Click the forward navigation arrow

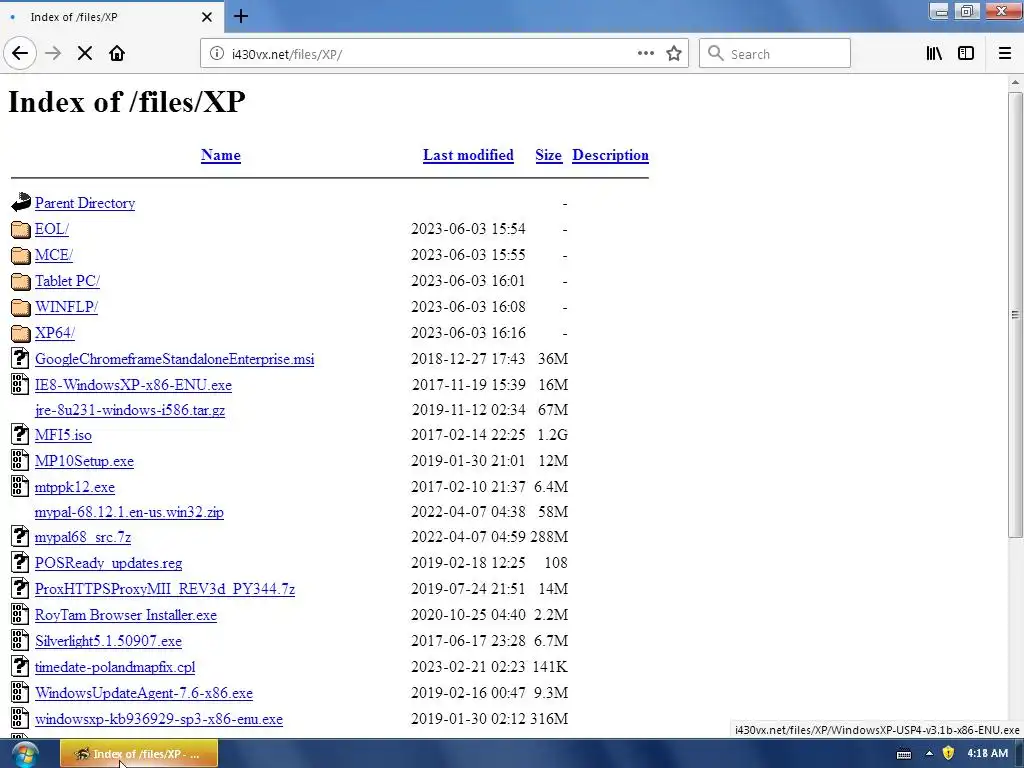[53, 54]
